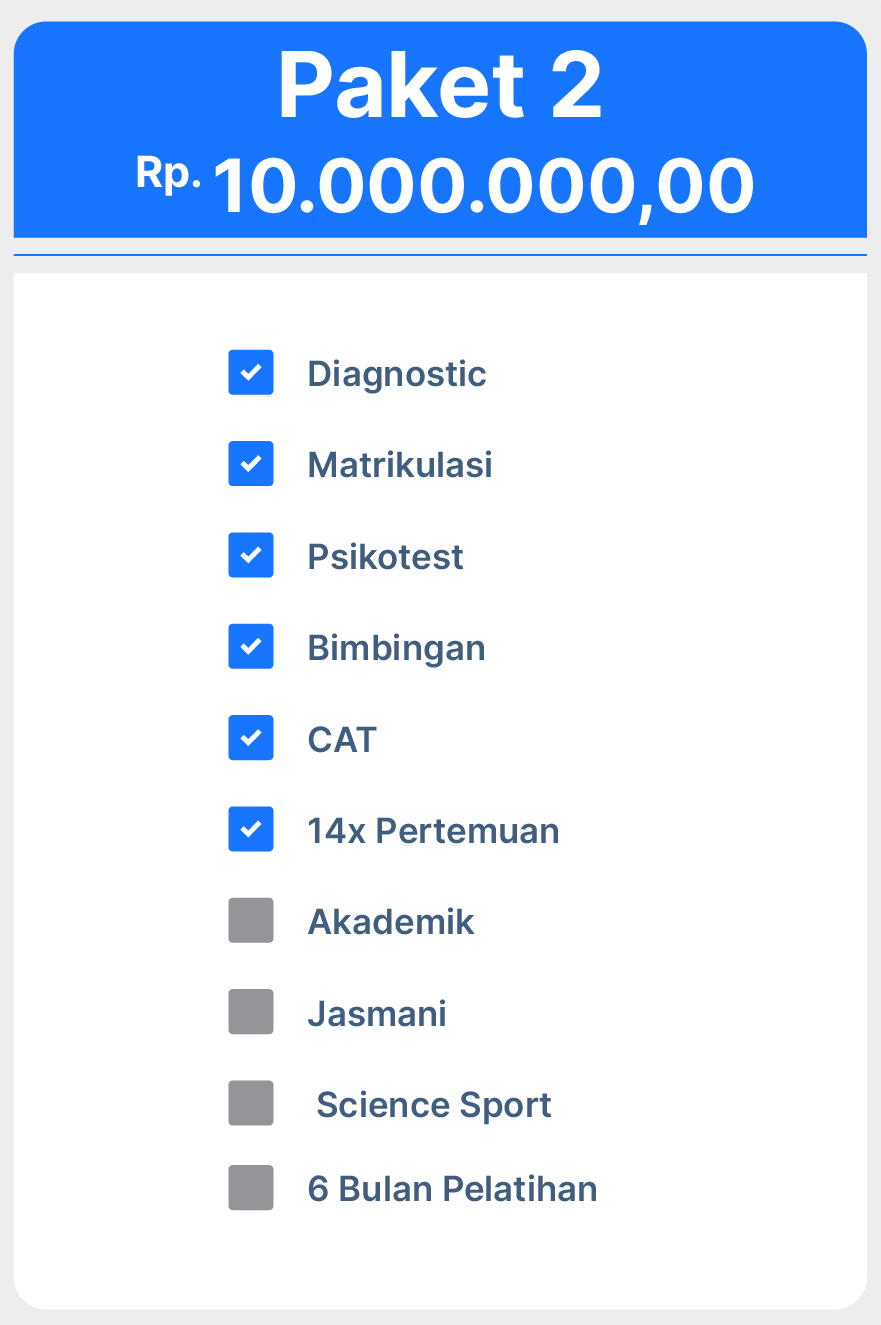
Task: Enable the Akademik checkbox
Action: [251, 921]
